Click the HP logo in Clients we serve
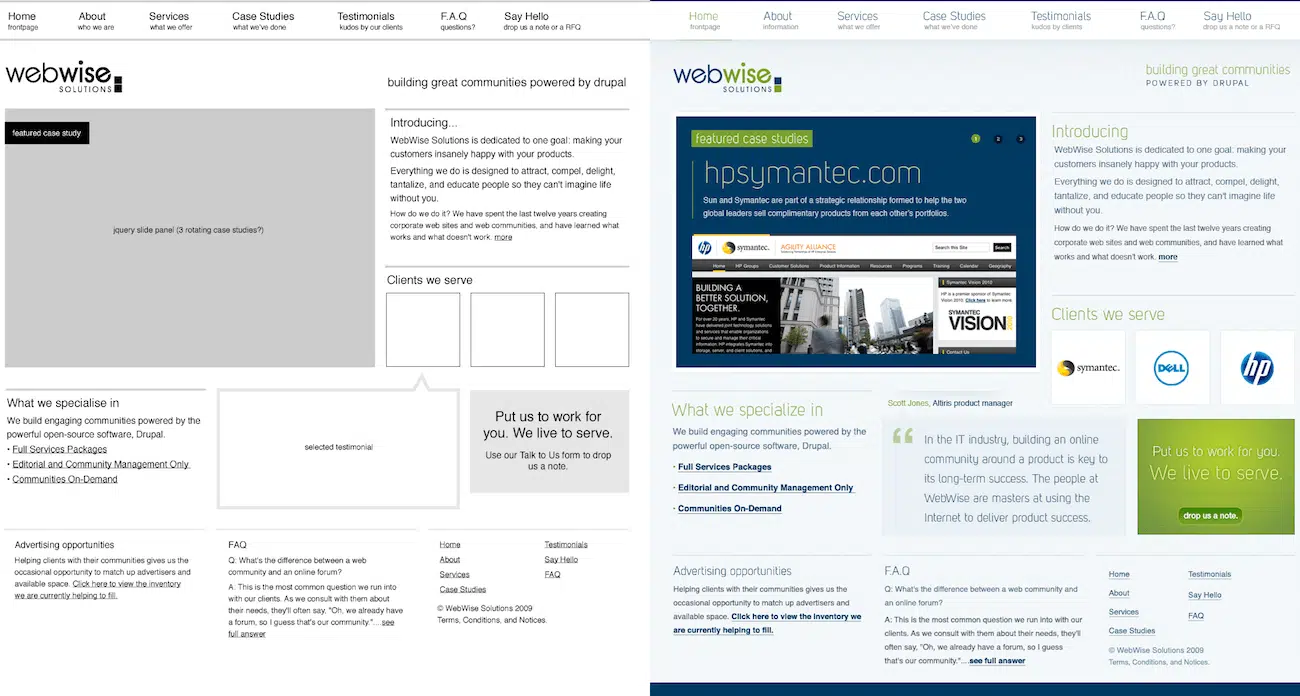 pos(1257,368)
